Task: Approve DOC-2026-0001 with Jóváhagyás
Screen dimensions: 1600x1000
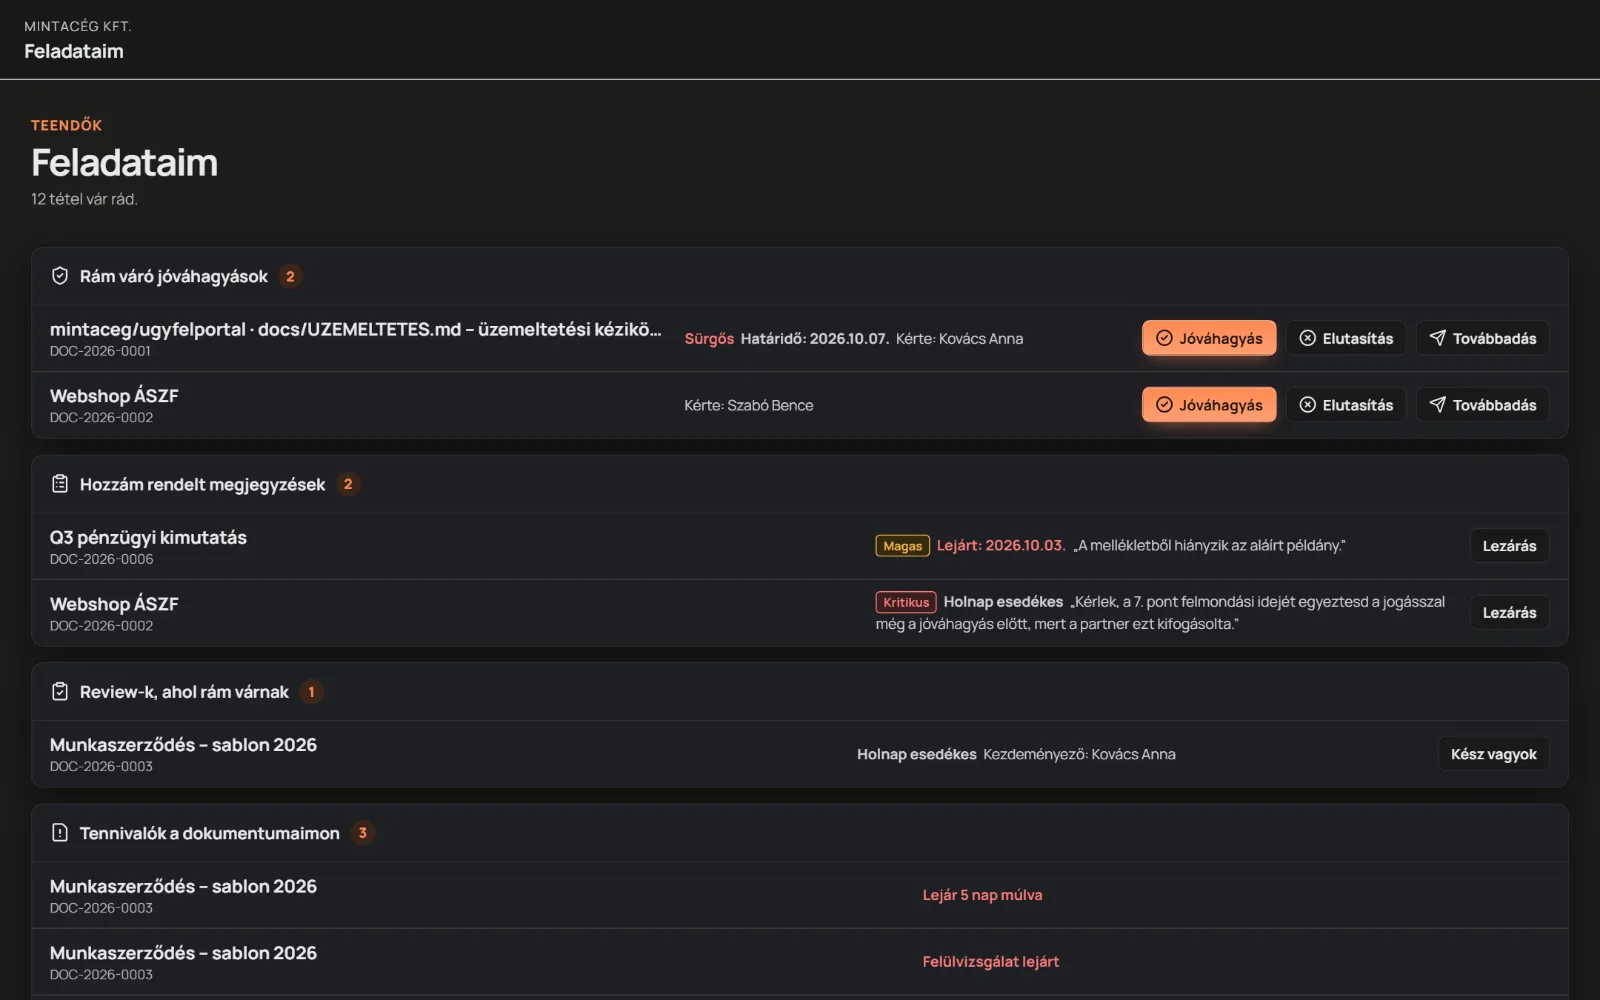Action: pyautogui.click(x=1209, y=338)
